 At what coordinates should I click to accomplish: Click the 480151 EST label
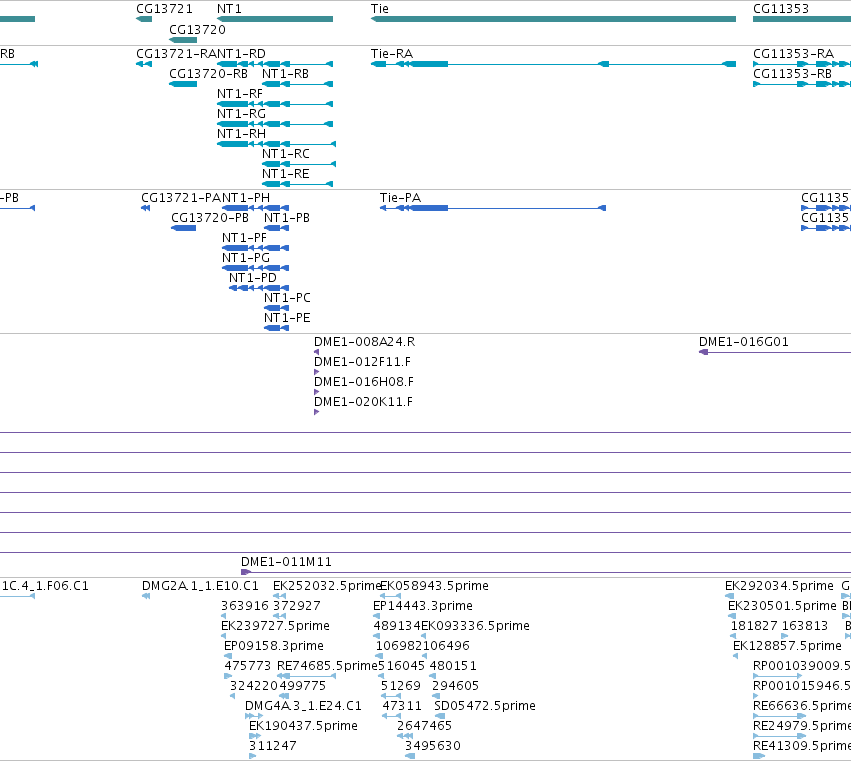coord(453,667)
